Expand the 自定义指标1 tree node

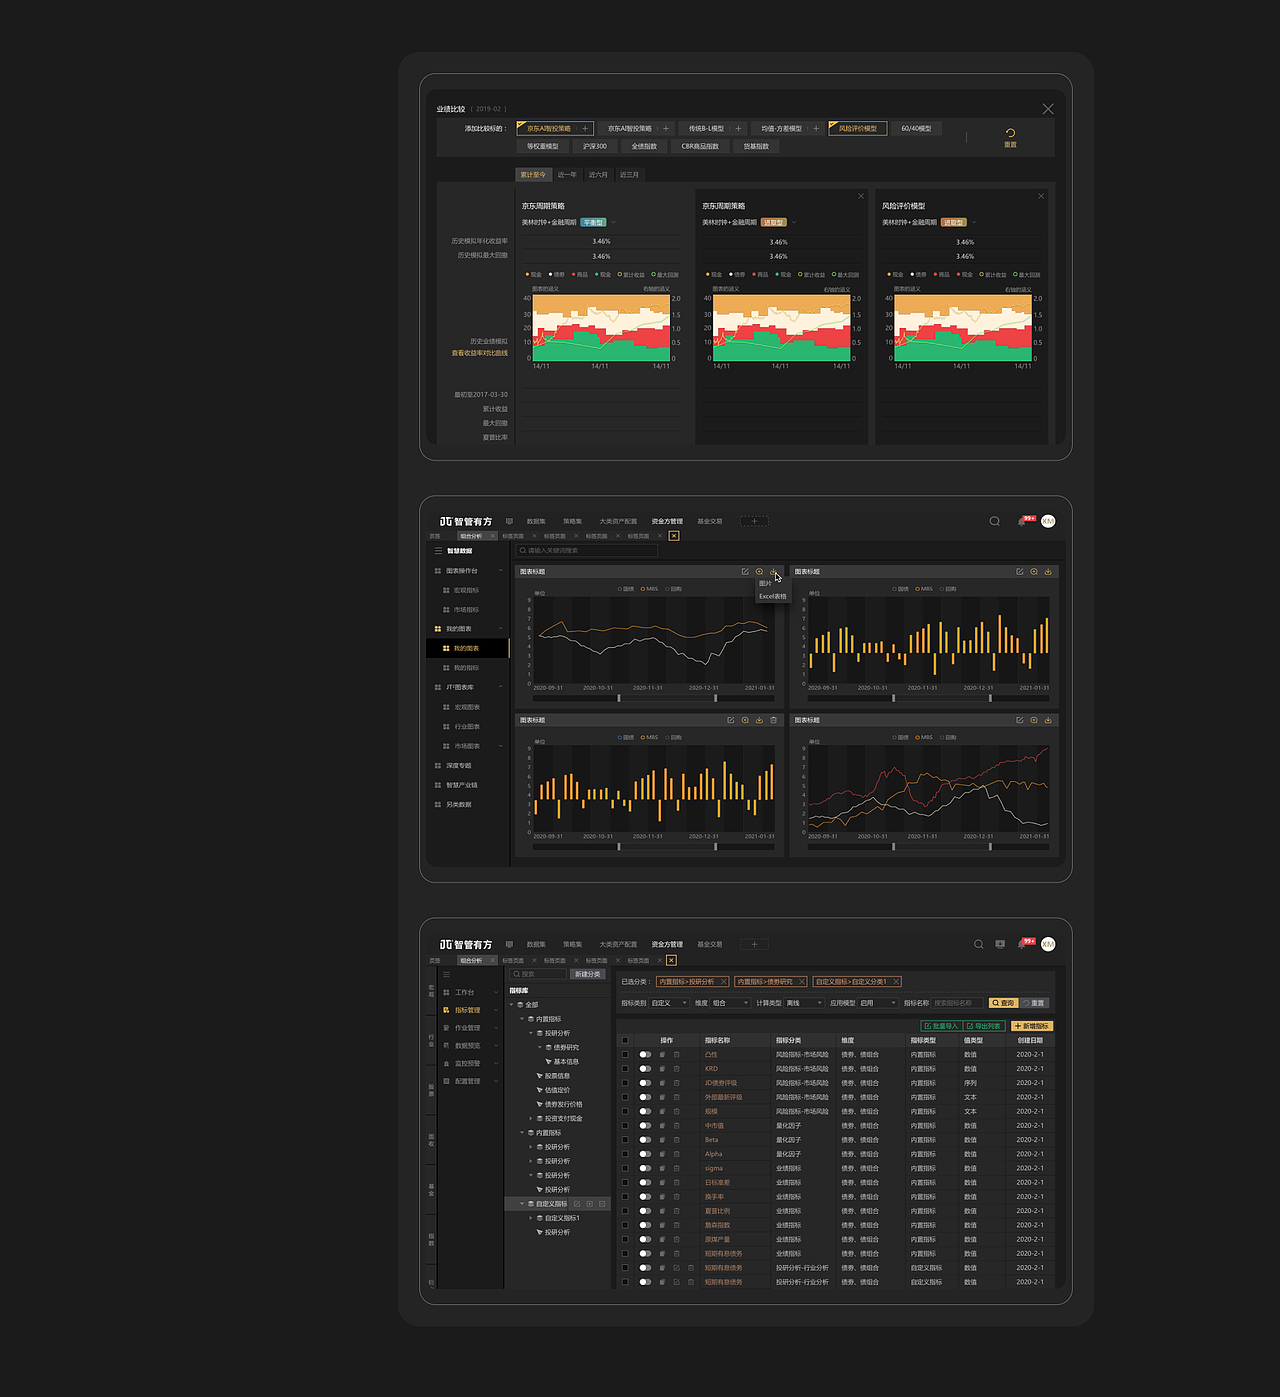click(531, 1218)
